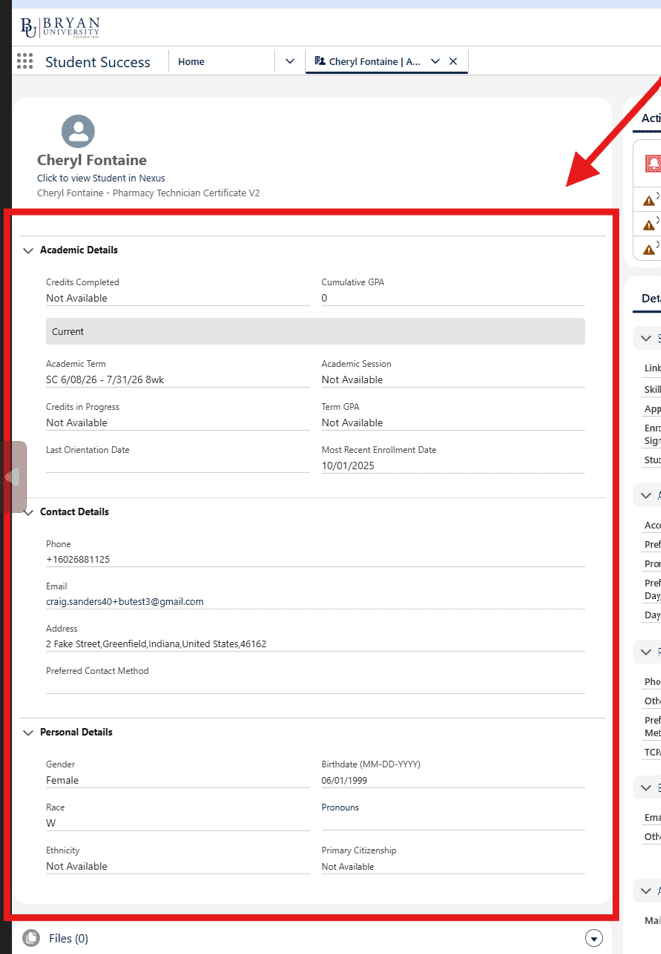Screen dimensions: 661x954
Task: Open Cheryl Fontaine tab actions dropdown
Action: click(x=435, y=61)
